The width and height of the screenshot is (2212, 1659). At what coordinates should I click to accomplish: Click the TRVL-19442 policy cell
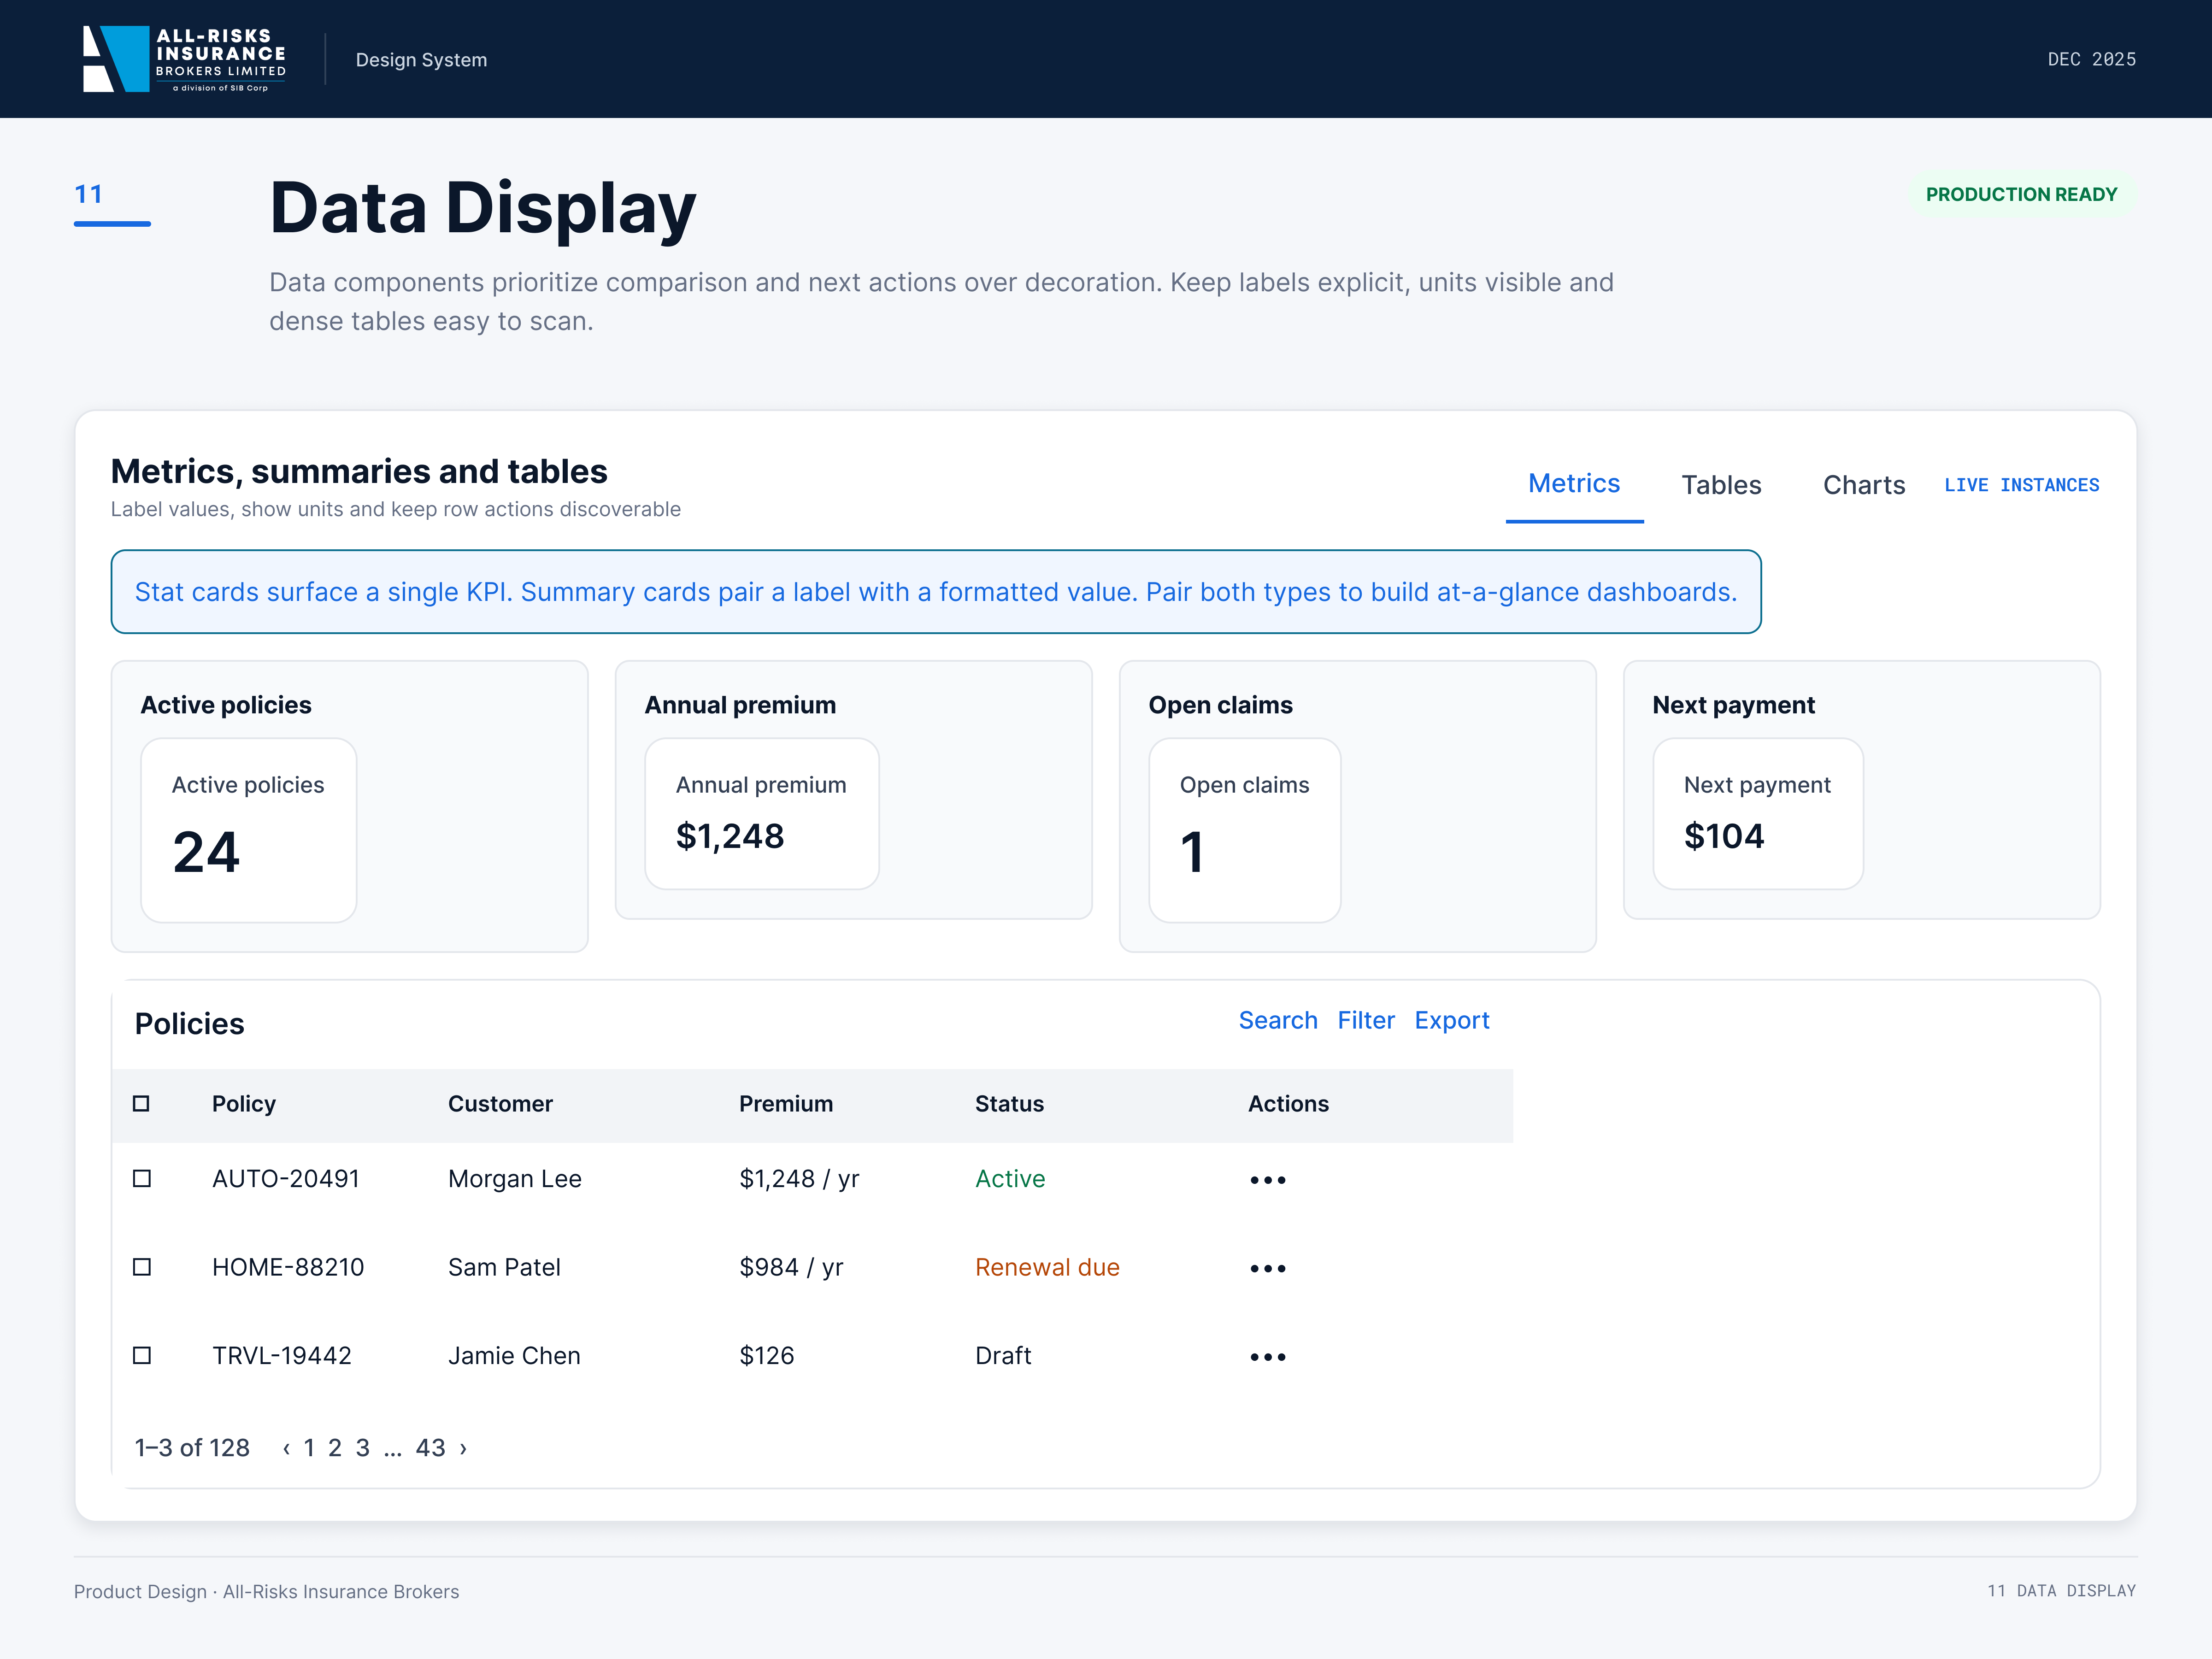[x=282, y=1356]
